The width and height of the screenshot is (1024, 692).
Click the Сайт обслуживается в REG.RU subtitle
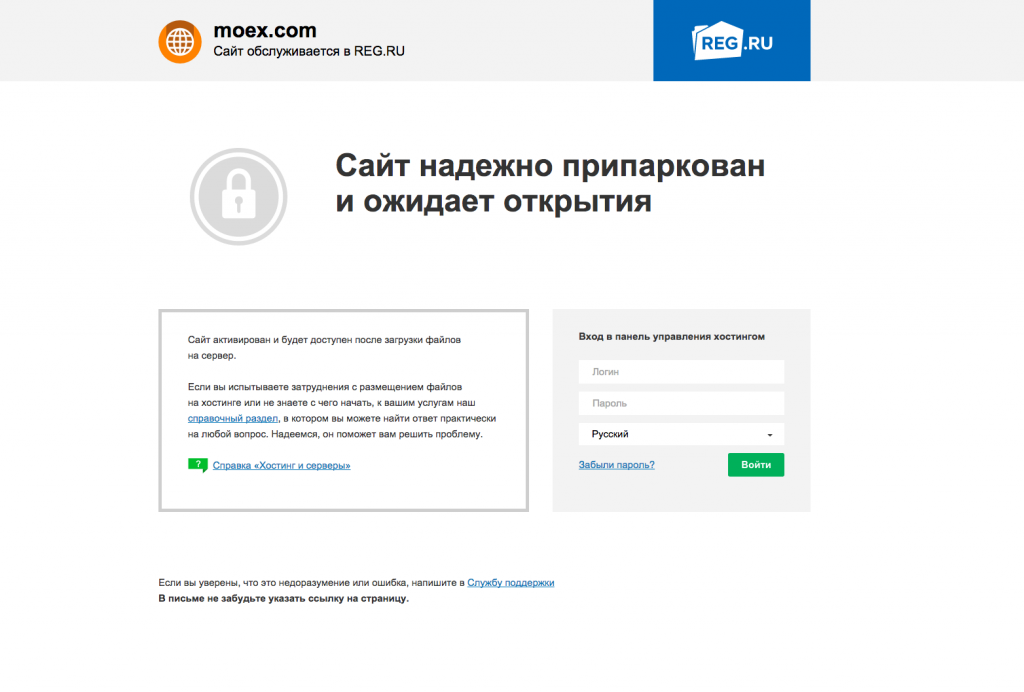pyautogui.click(x=309, y=51)
